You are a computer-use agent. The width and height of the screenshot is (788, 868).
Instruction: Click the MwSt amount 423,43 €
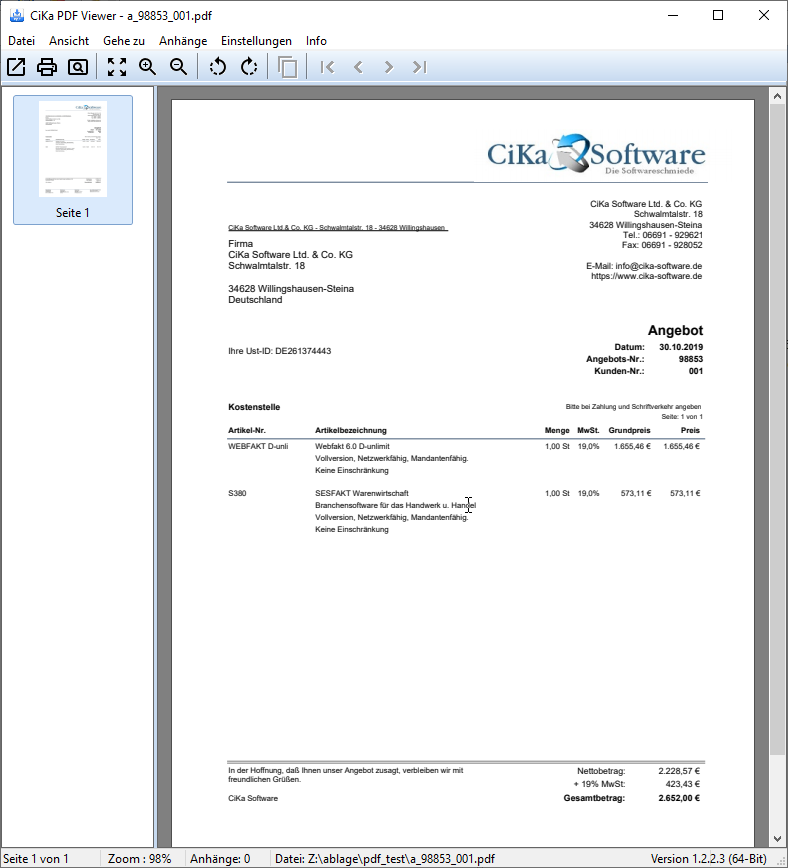pyautogui.click(x=682, y=784)
